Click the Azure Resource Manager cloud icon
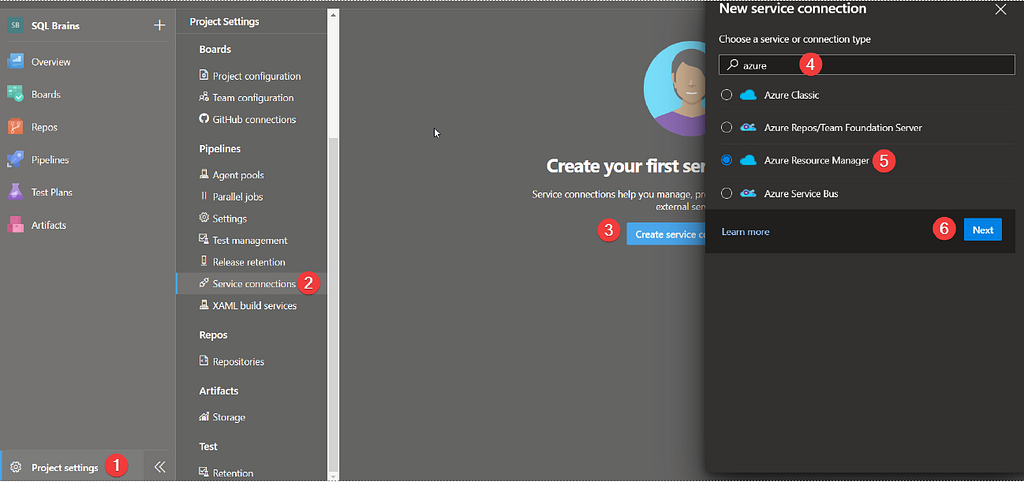This screenshot has width=1024, height=482. pos(748,160)
